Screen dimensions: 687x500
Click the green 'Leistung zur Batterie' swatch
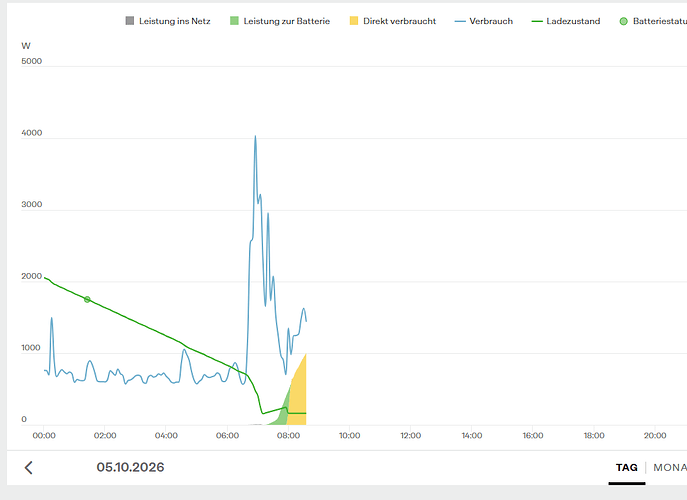click(x=234, y=21)
